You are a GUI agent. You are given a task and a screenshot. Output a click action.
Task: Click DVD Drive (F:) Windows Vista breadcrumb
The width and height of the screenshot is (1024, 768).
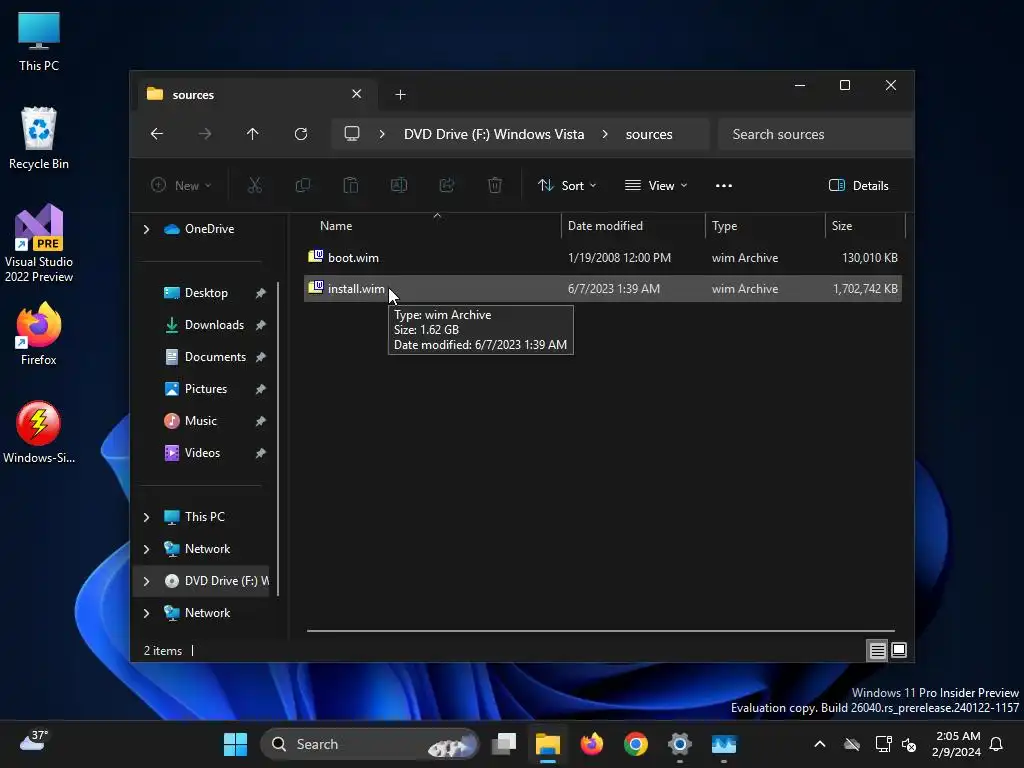click(494, 134)
